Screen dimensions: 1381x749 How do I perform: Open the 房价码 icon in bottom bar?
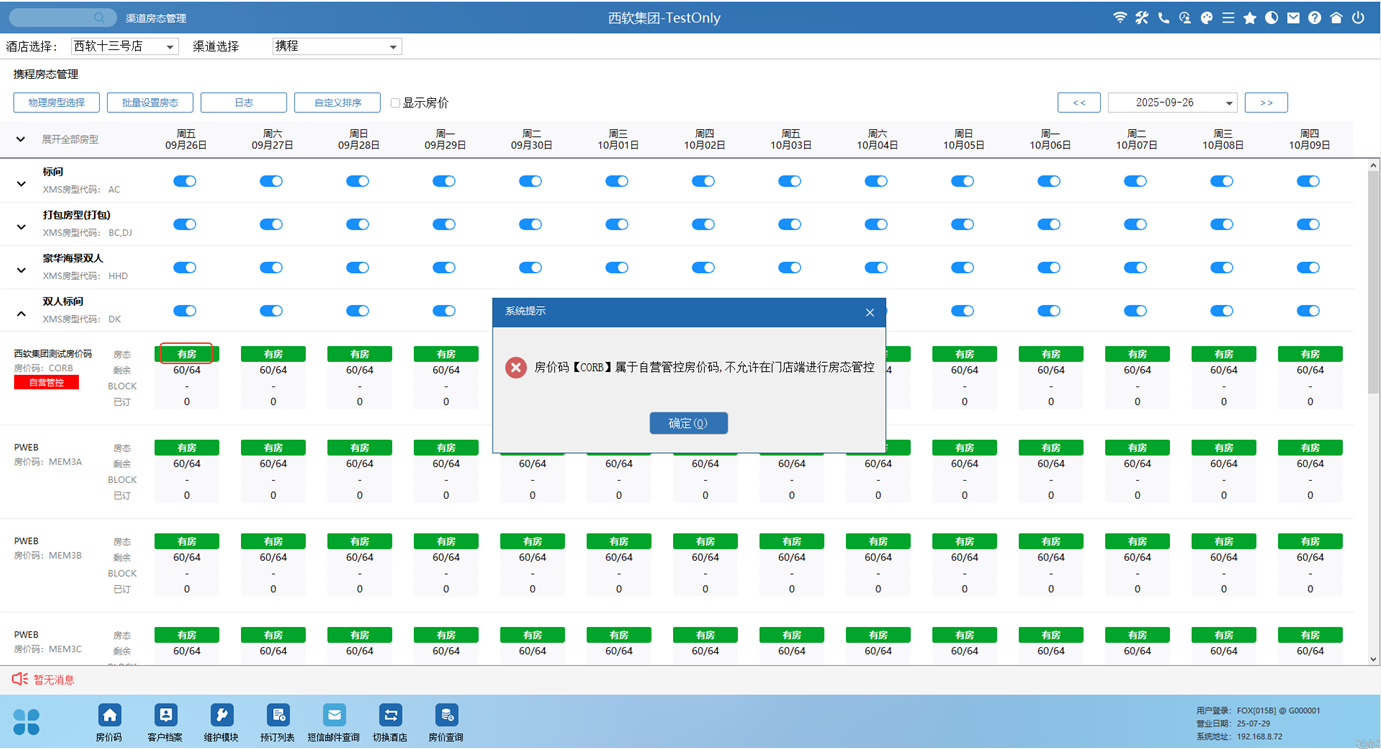(x=109, y=716)
